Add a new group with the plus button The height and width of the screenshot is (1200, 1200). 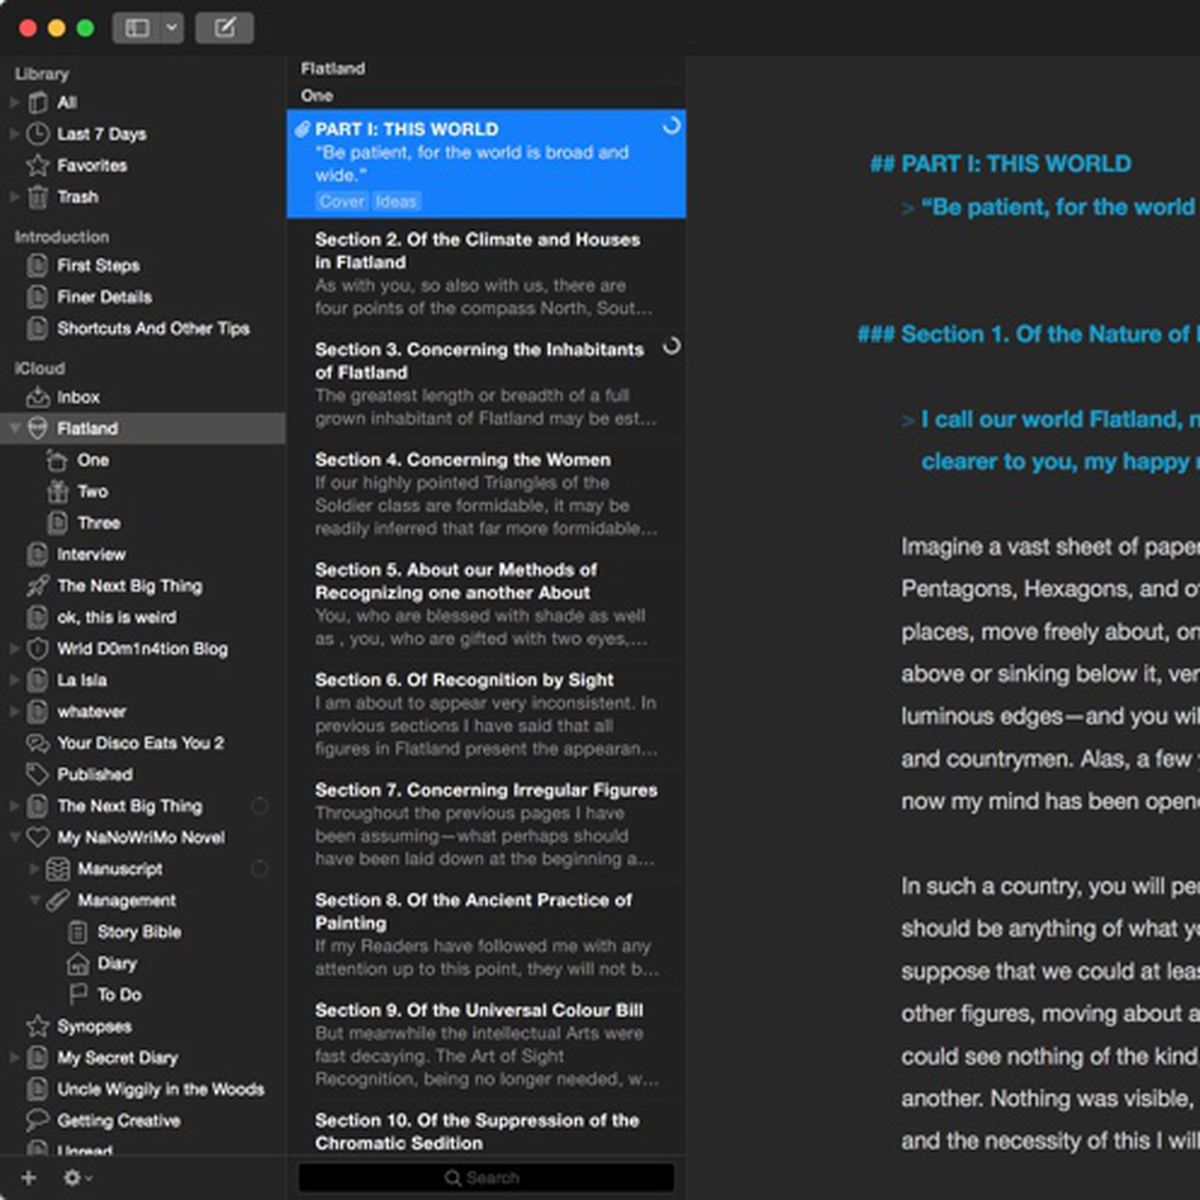pyautogui.click(x=29, y=1178)
